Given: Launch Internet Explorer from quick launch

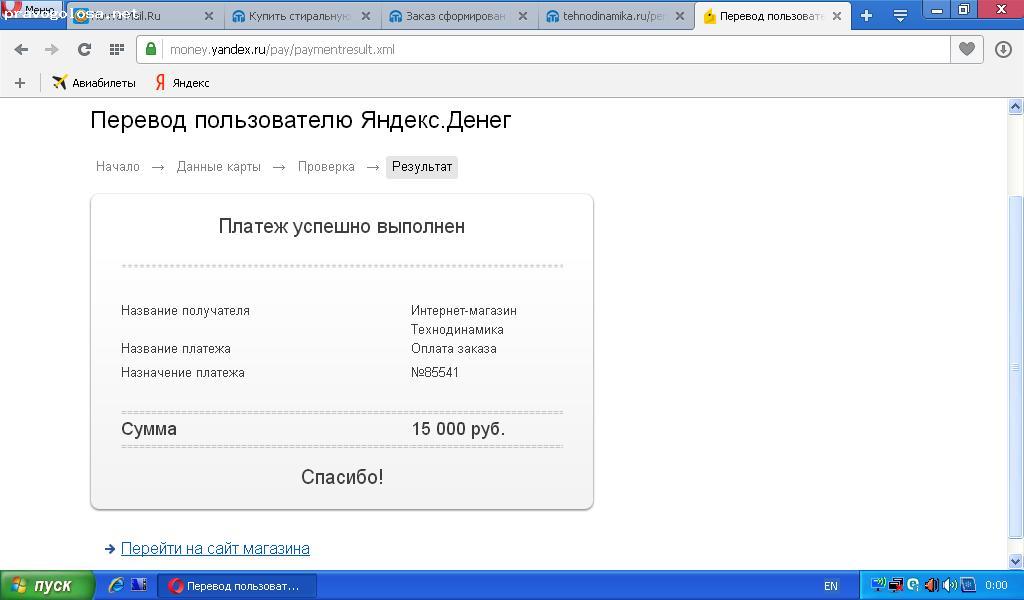Looking at the screenshot, I should (x=116, y=585).
